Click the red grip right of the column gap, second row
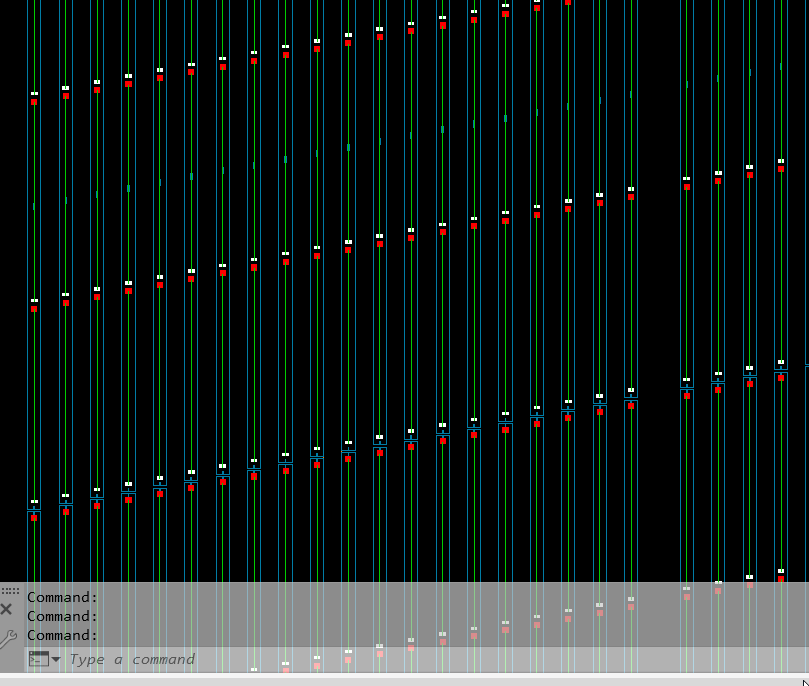 point(687,187)
